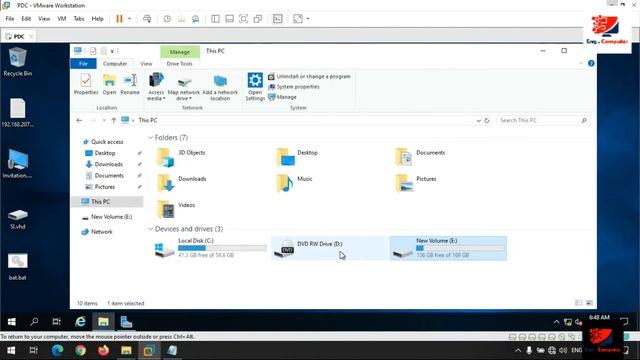
Task: Expand the address bar history dropdown
Action: [x=478, y=121]
